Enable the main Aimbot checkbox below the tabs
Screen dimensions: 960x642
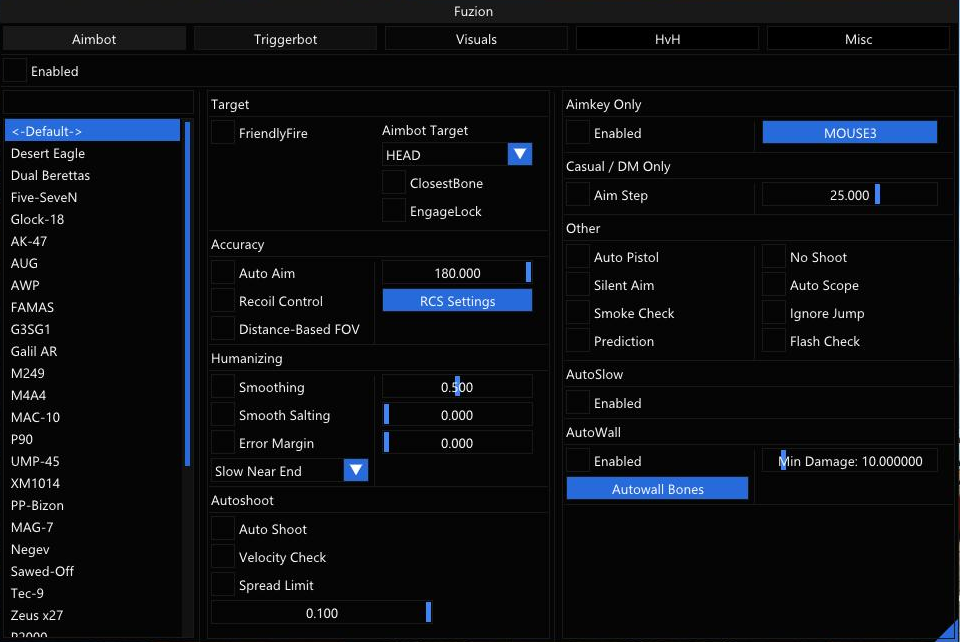click(15, 71)
